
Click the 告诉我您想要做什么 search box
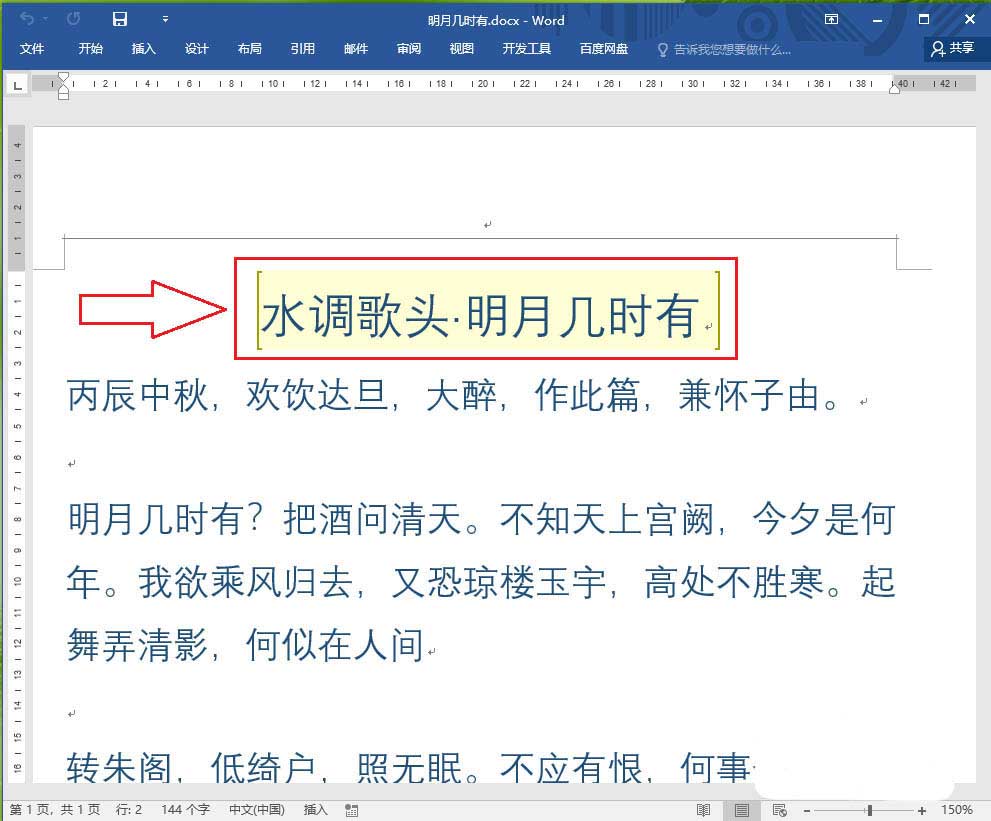click(x=725, y=49)
